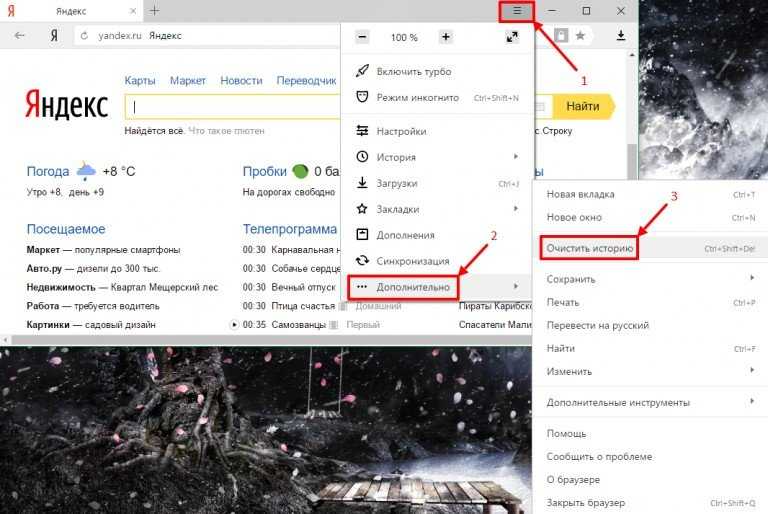
Task: Expand История submenu arrow
Action: tap(516, 157)
